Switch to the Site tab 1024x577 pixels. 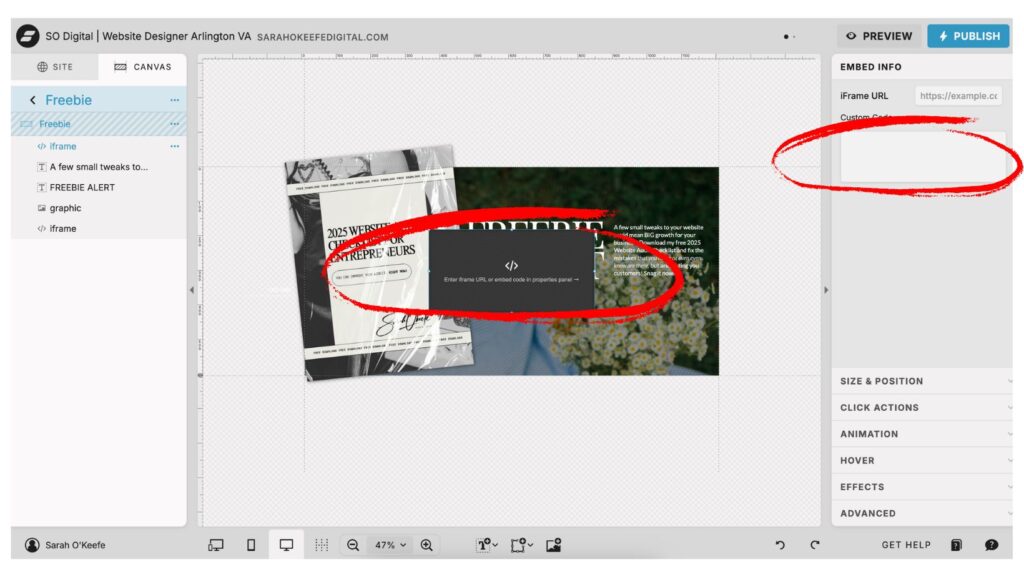point(55,67)
